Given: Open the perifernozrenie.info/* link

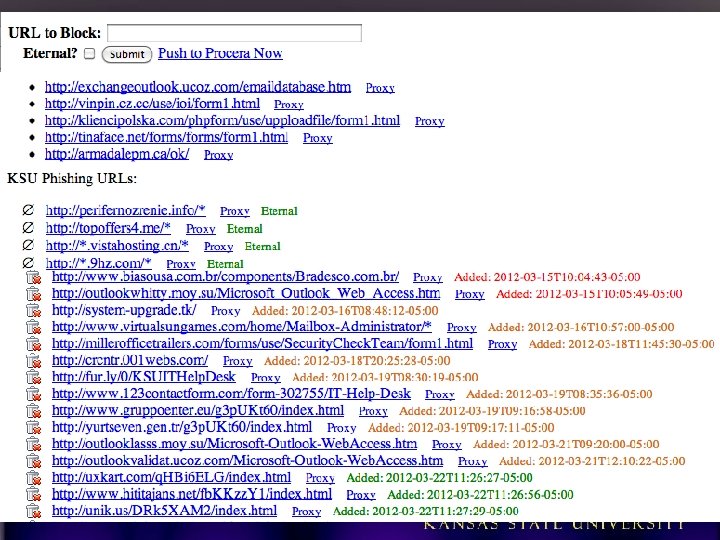Looking at the screenshot, I should click(126, 210).
